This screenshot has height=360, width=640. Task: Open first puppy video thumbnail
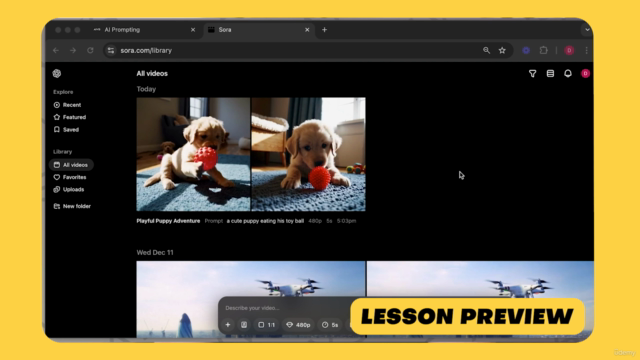tap(193, 154)
